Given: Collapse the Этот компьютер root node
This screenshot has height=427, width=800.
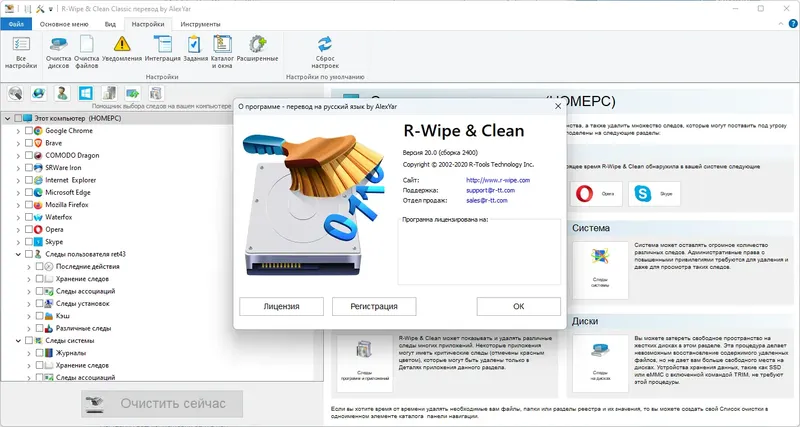Looking at the screenshot, I should (x=8, y=118).
